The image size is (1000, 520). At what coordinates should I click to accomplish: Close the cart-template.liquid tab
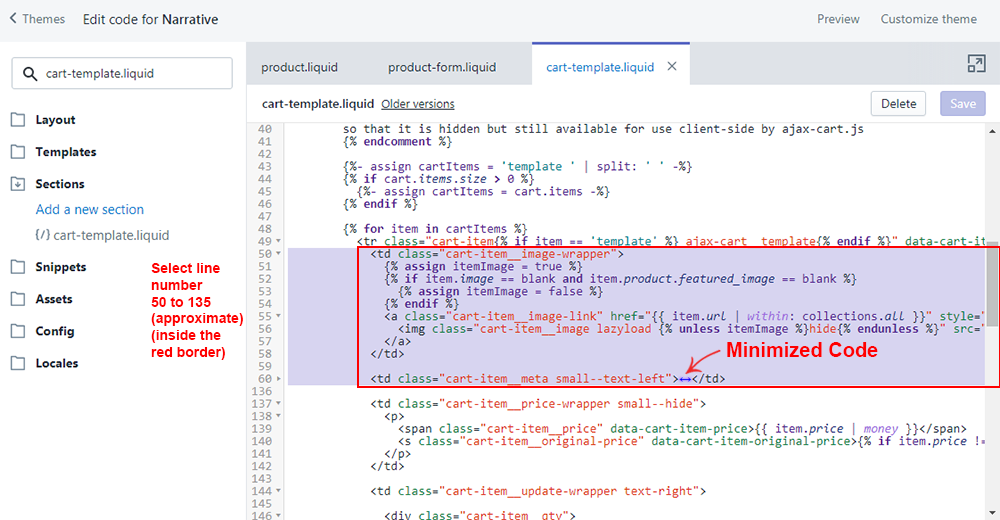672,67
